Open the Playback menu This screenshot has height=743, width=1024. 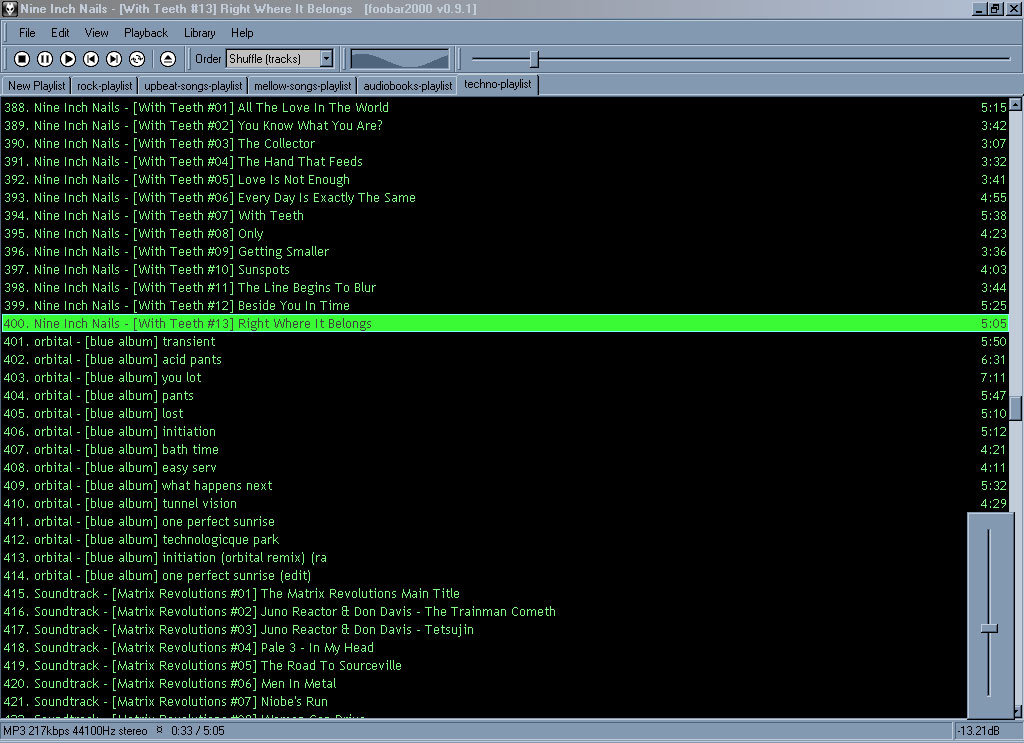click(x=146, y=33)
